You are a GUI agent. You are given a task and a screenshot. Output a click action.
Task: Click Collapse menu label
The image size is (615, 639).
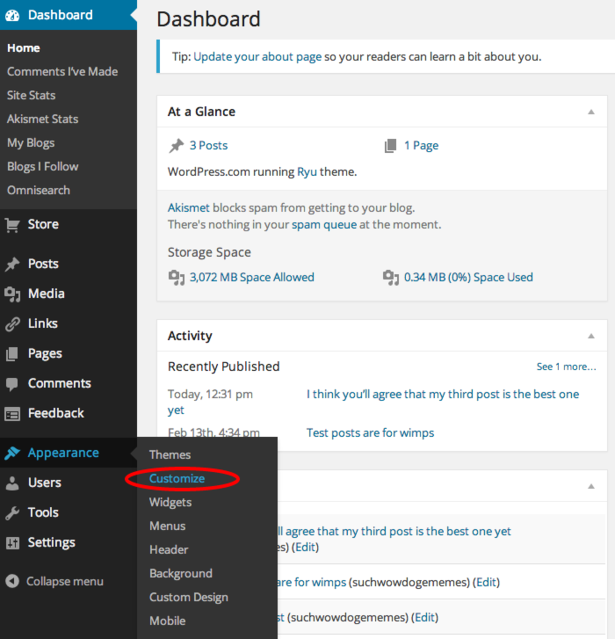pos(65,582)
